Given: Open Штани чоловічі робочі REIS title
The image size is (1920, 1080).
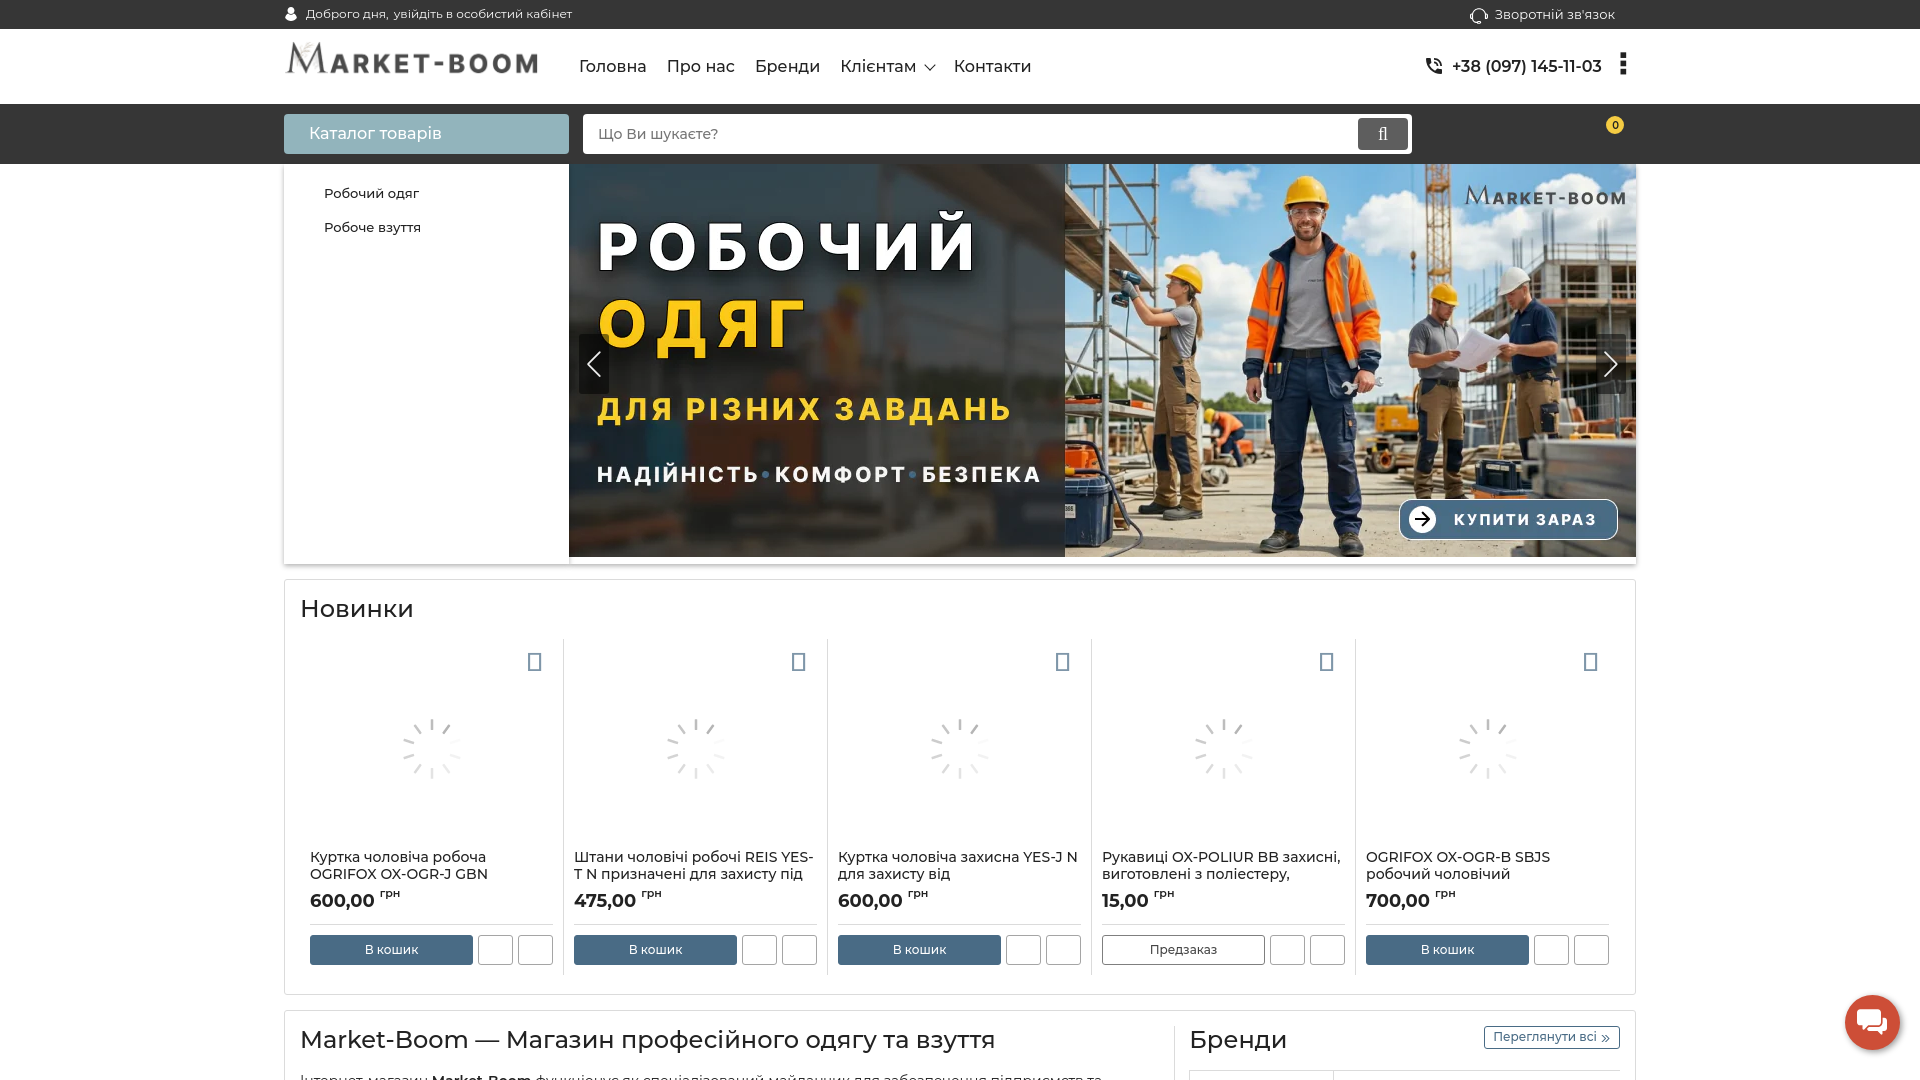Looking at the screenshot, I should (694, 865).
